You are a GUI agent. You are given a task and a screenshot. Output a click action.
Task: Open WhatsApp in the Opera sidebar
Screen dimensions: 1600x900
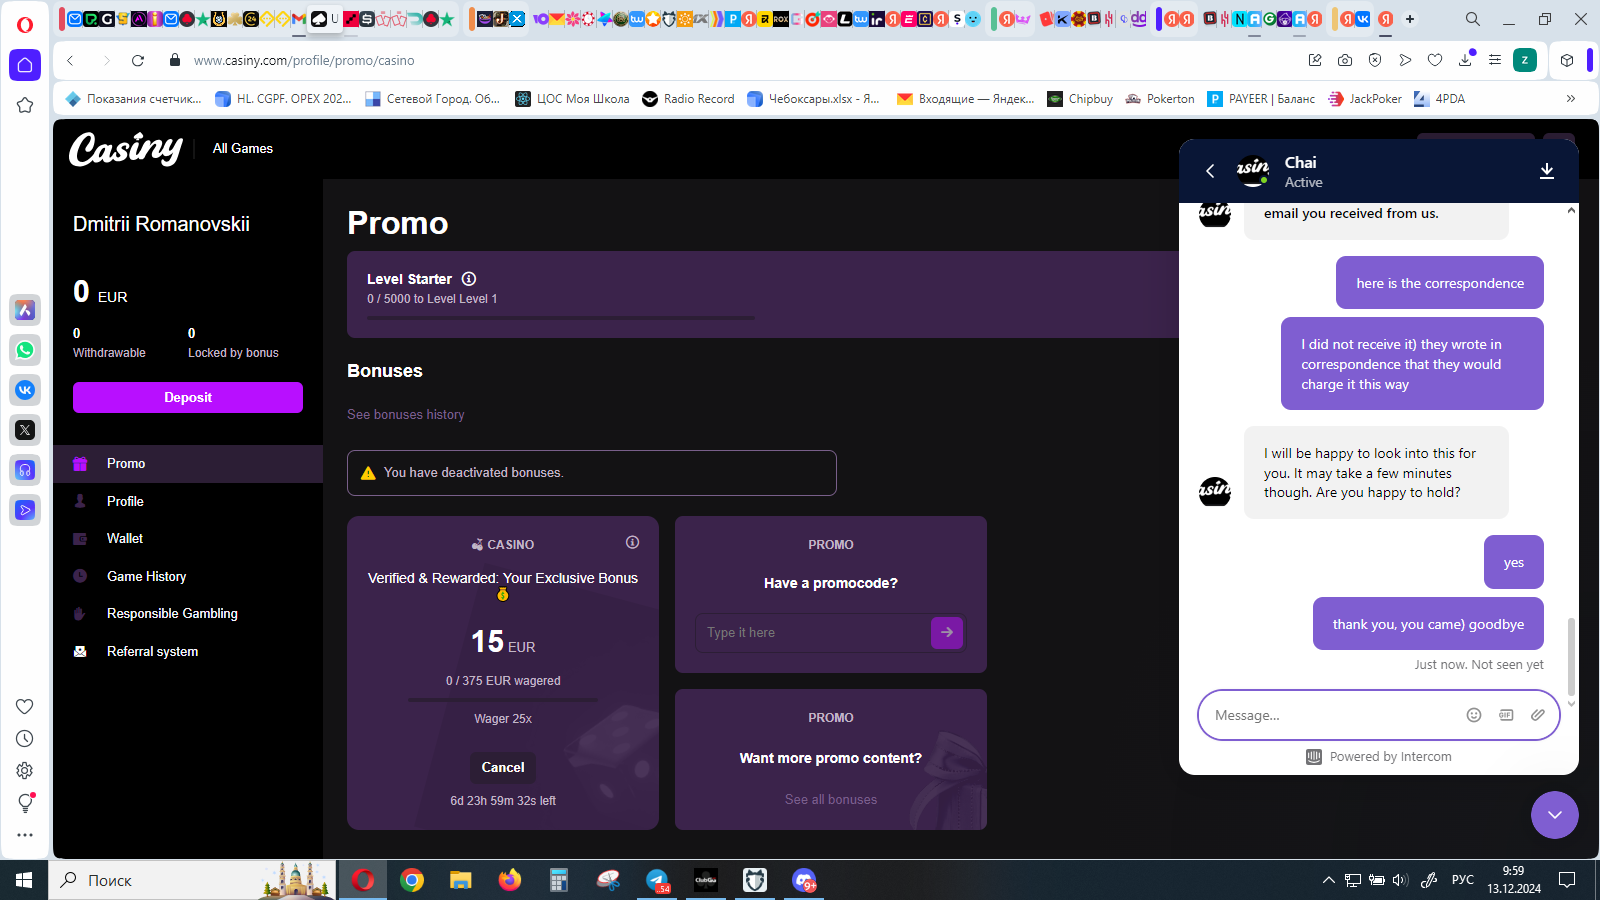25,350
